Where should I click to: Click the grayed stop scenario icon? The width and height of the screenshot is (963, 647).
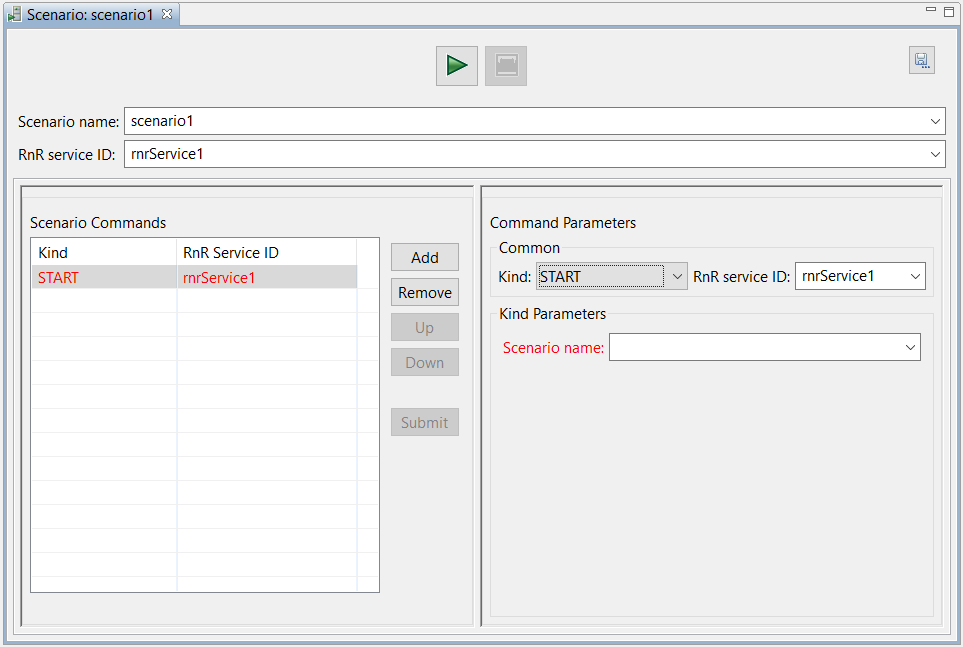(x=505, y=66)
